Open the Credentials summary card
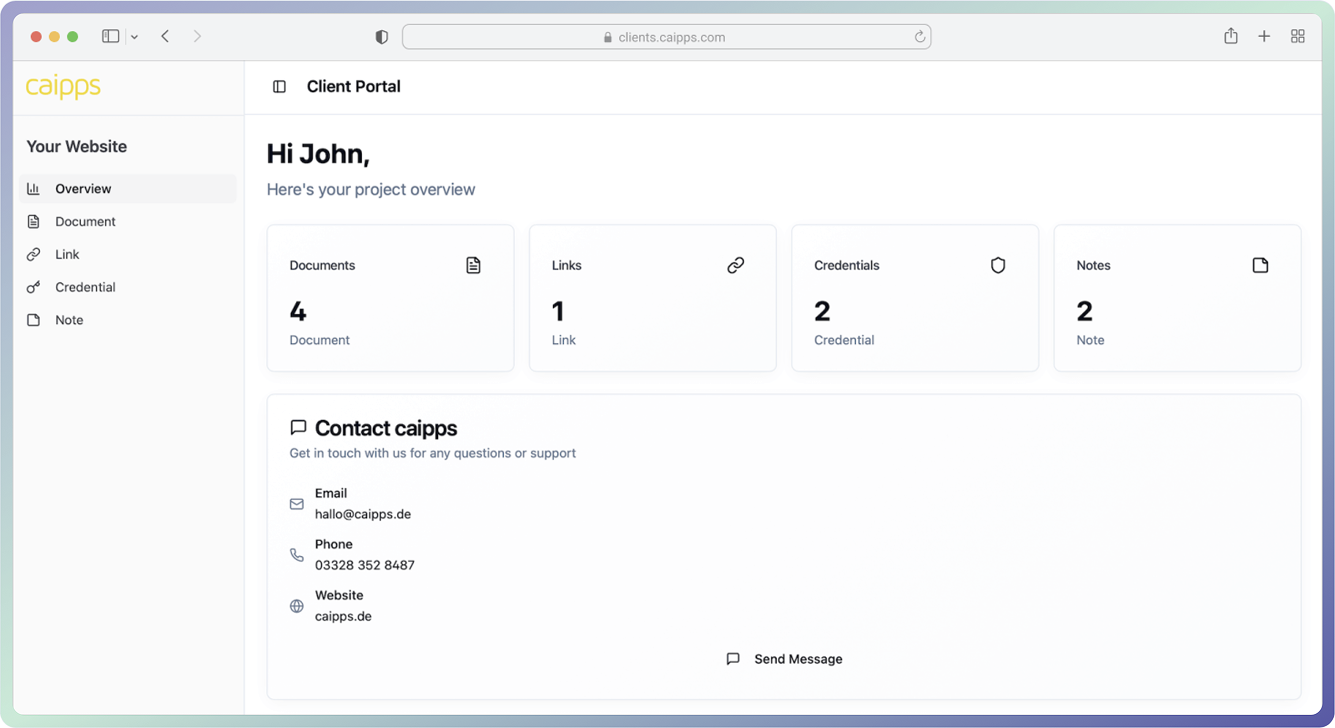1335x728 pixels. point(915,298)
